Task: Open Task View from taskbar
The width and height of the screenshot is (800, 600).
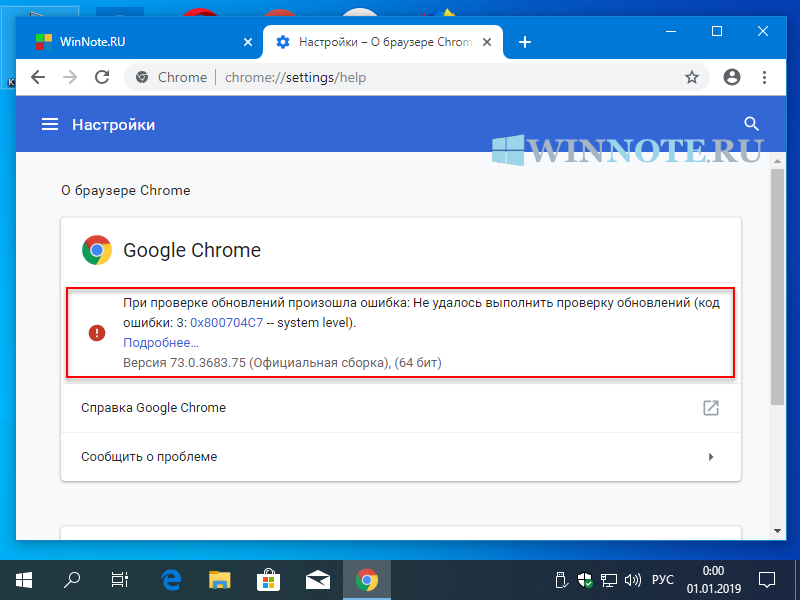Action: (120, 580)
